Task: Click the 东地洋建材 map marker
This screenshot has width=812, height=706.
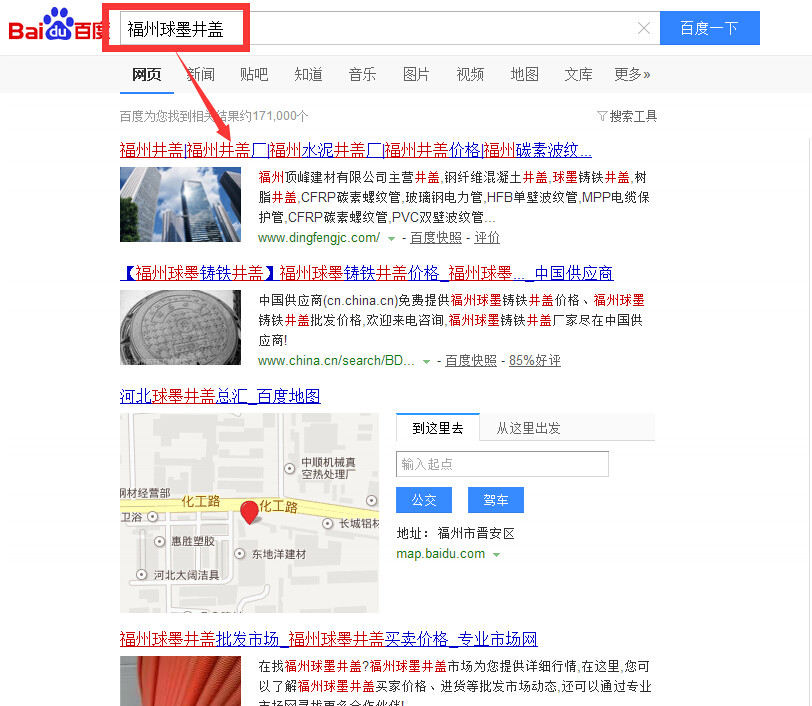Action: (x=239, y=554)
